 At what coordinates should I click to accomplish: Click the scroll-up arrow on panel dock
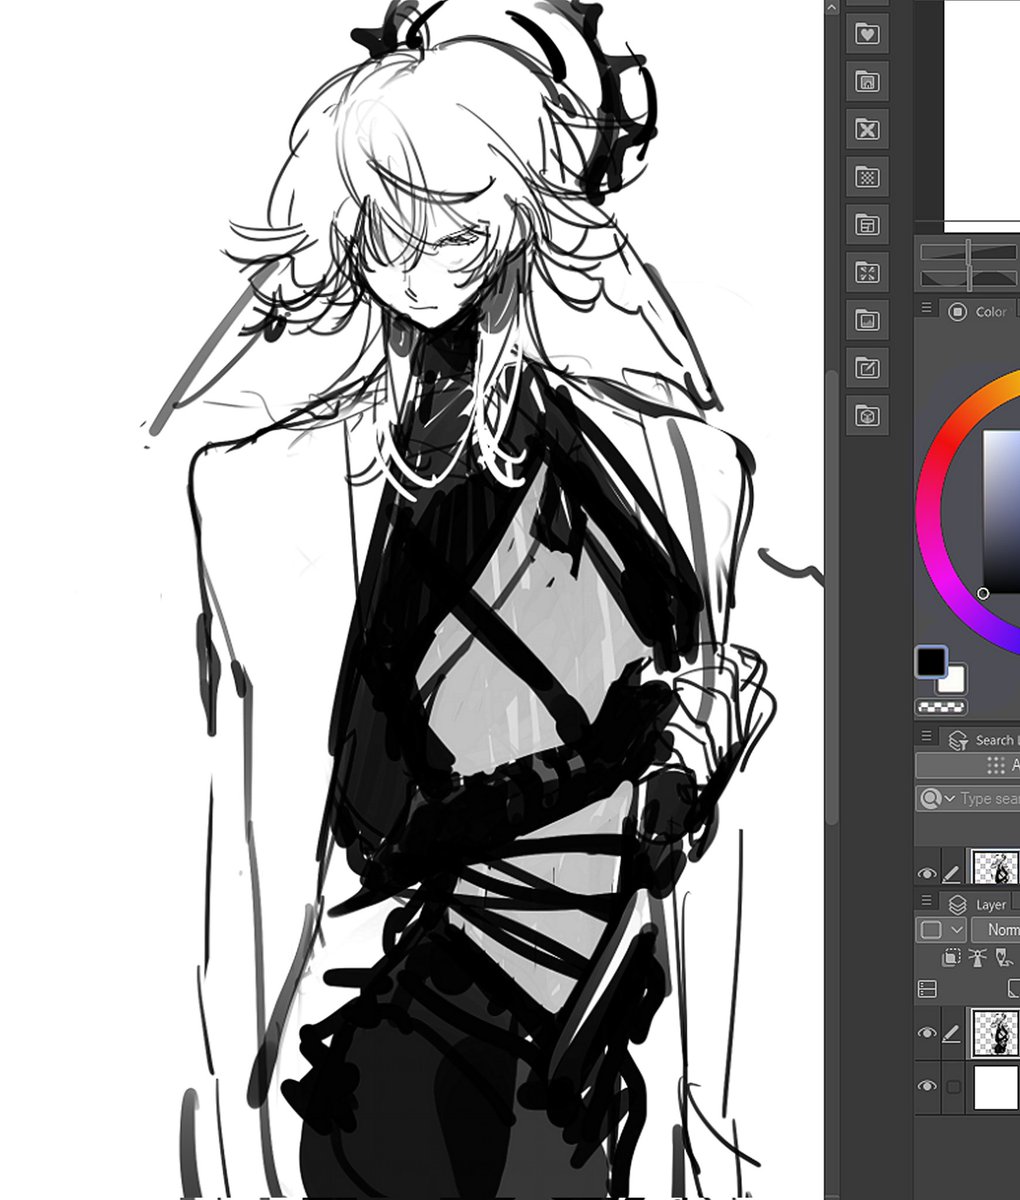point(832,8)
